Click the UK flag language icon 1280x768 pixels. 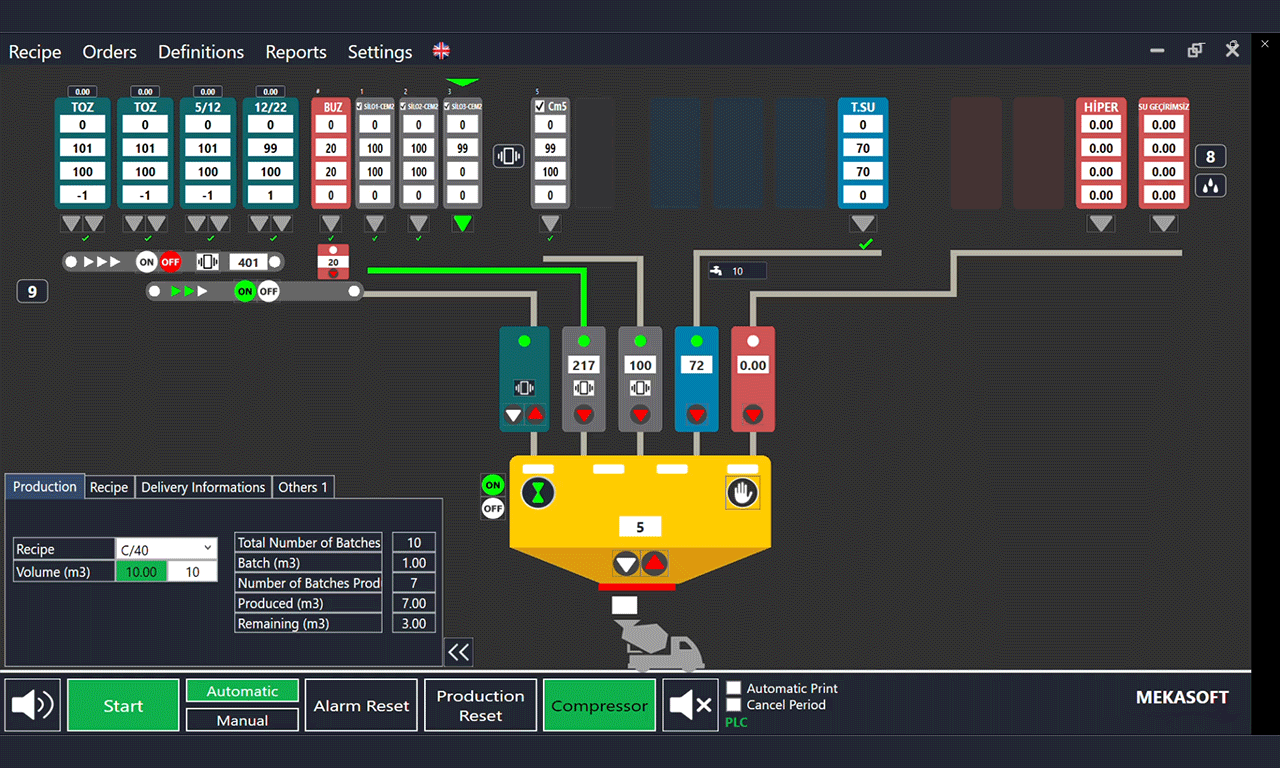(441, 51)
